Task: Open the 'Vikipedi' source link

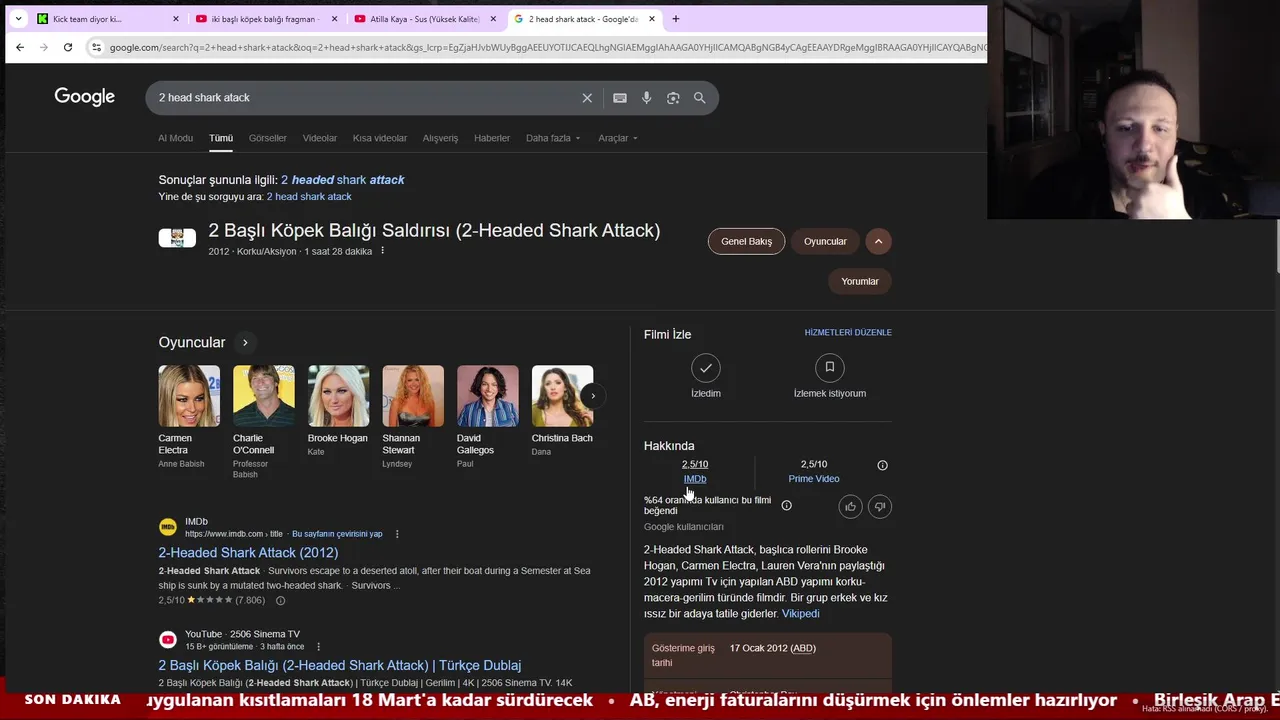Action: coord(801,614)
